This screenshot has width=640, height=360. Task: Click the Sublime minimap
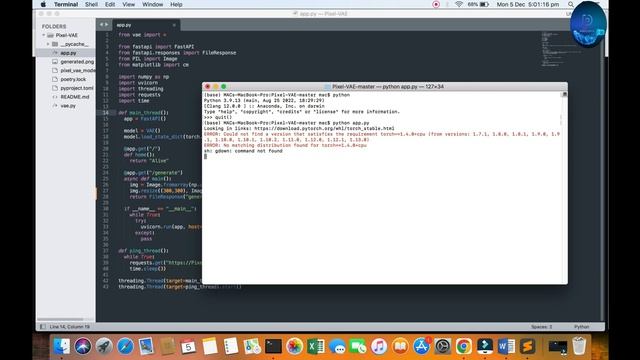pos(561,49)
